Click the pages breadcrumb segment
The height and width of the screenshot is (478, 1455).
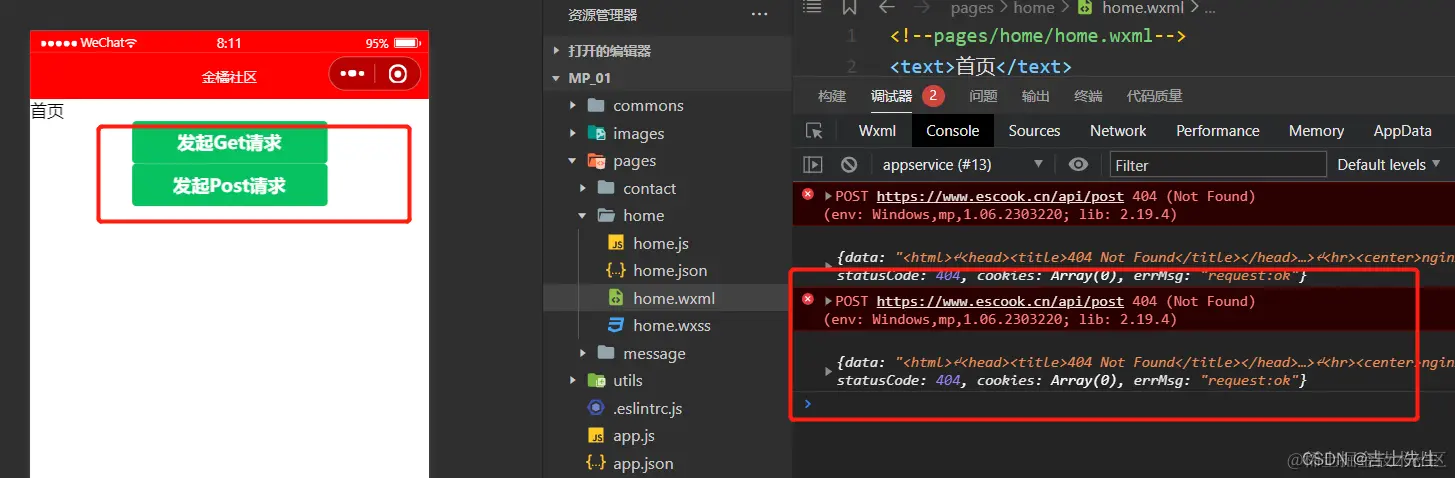tap(972, 7)
